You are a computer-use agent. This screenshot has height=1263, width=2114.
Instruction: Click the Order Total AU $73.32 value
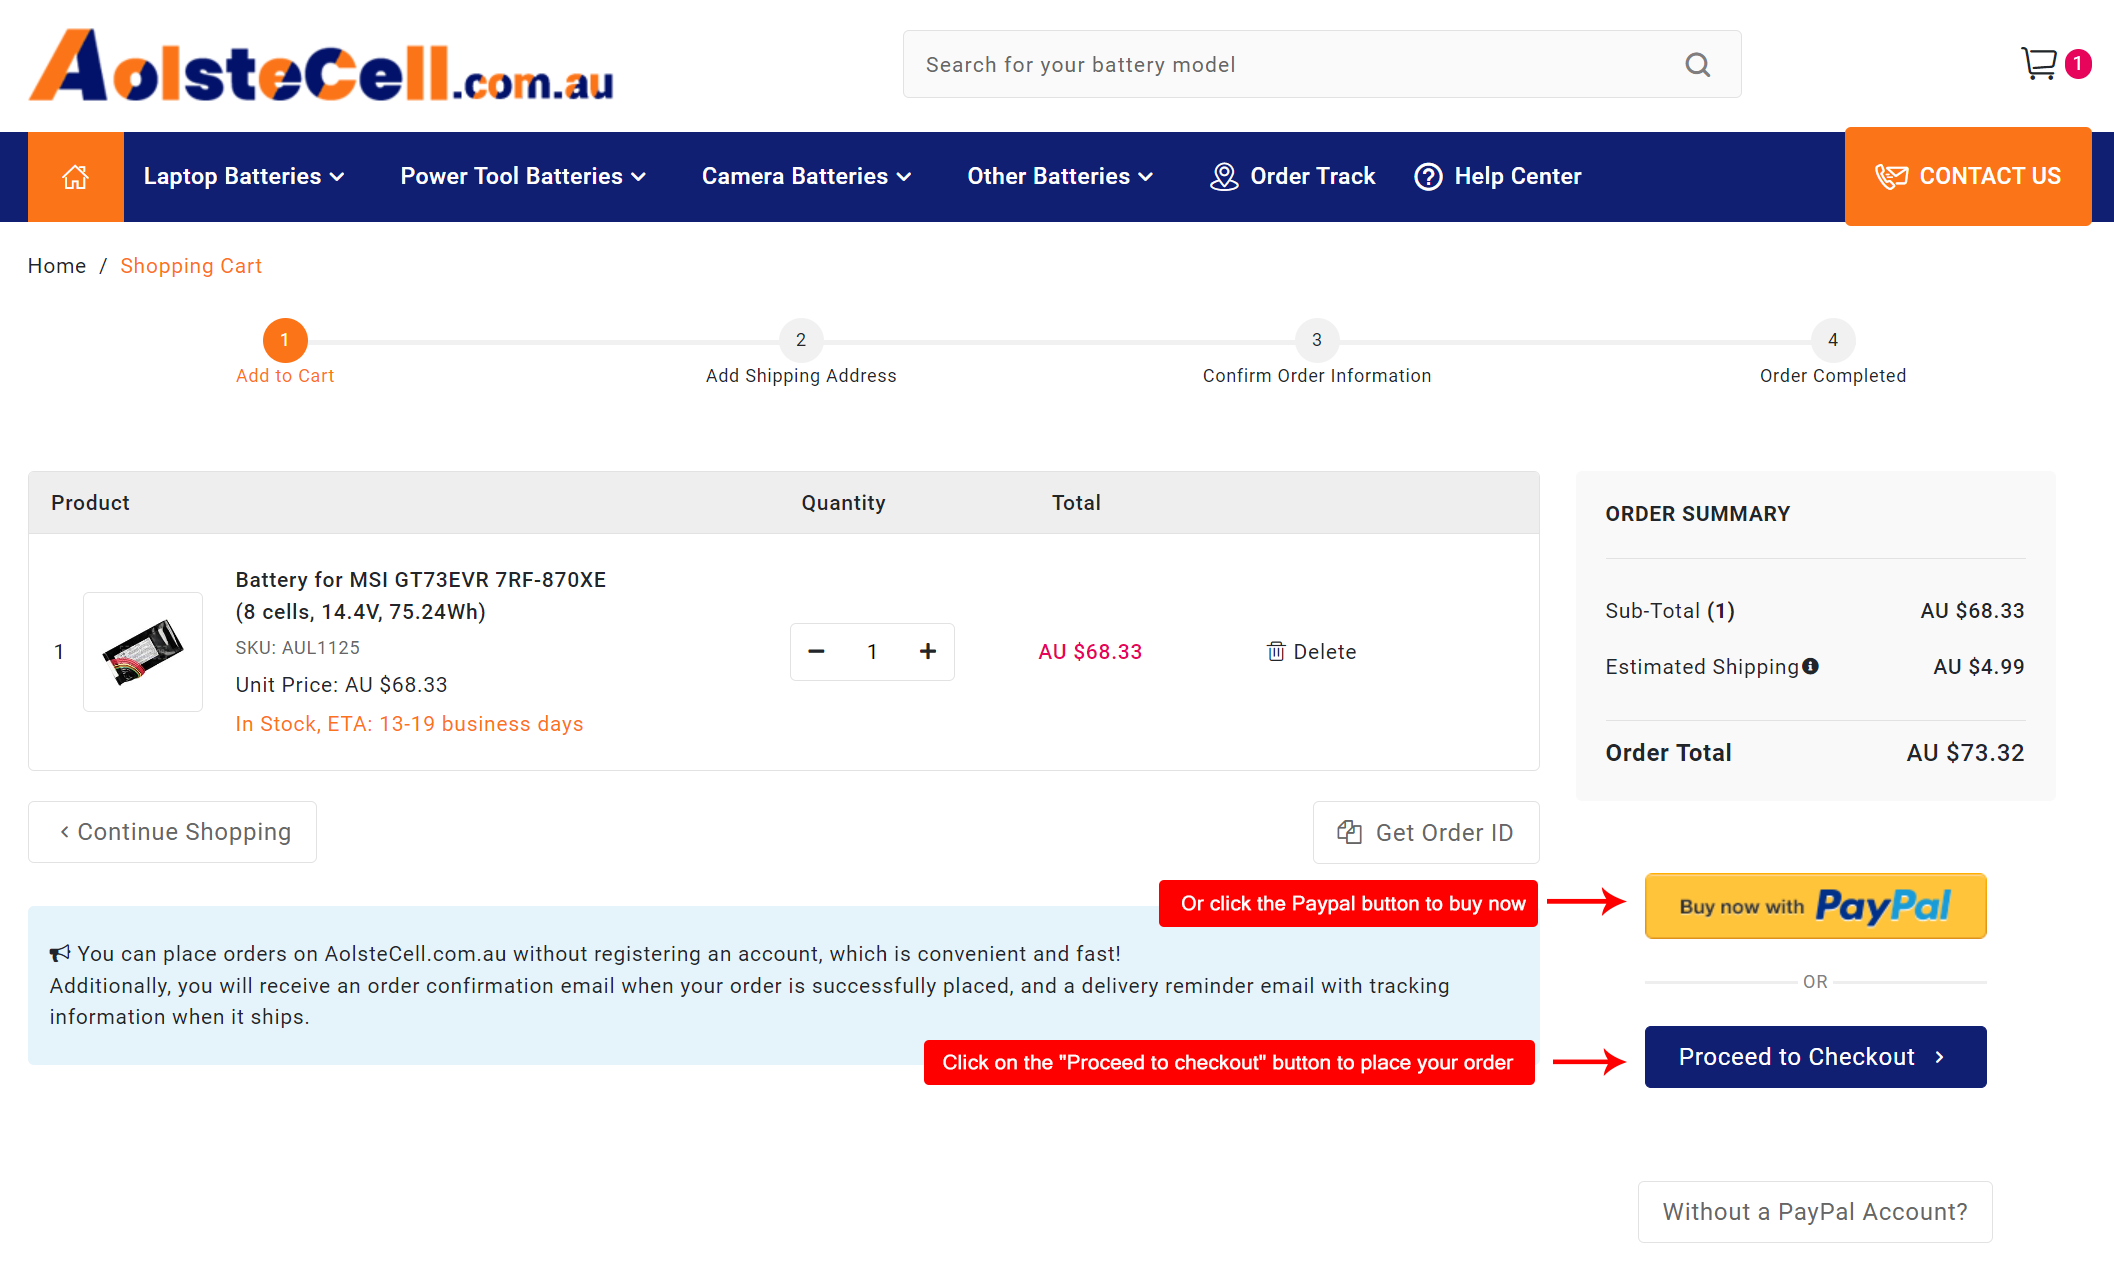(1965, 753)
